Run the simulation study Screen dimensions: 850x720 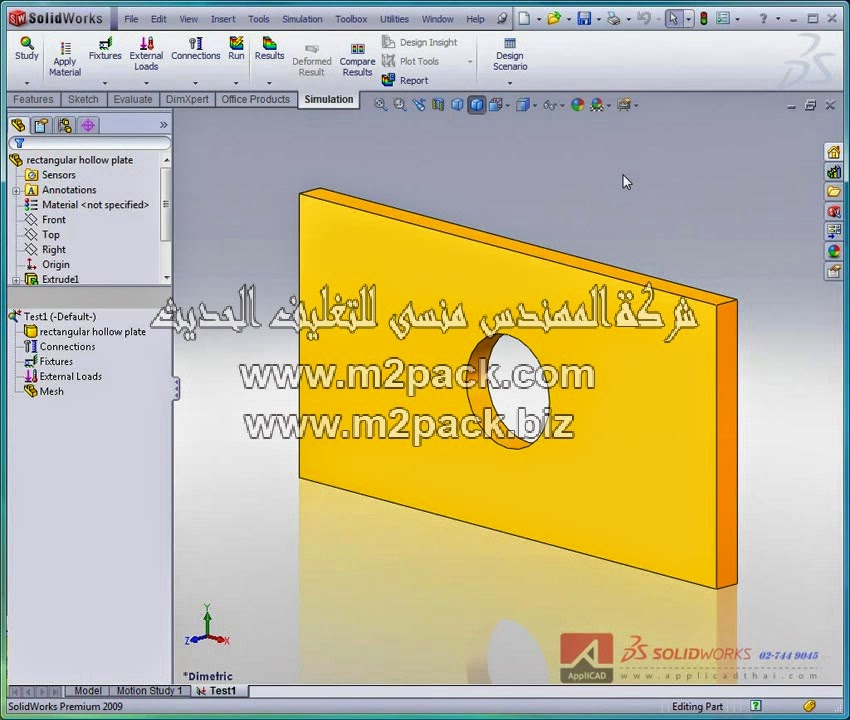[236, 48]
